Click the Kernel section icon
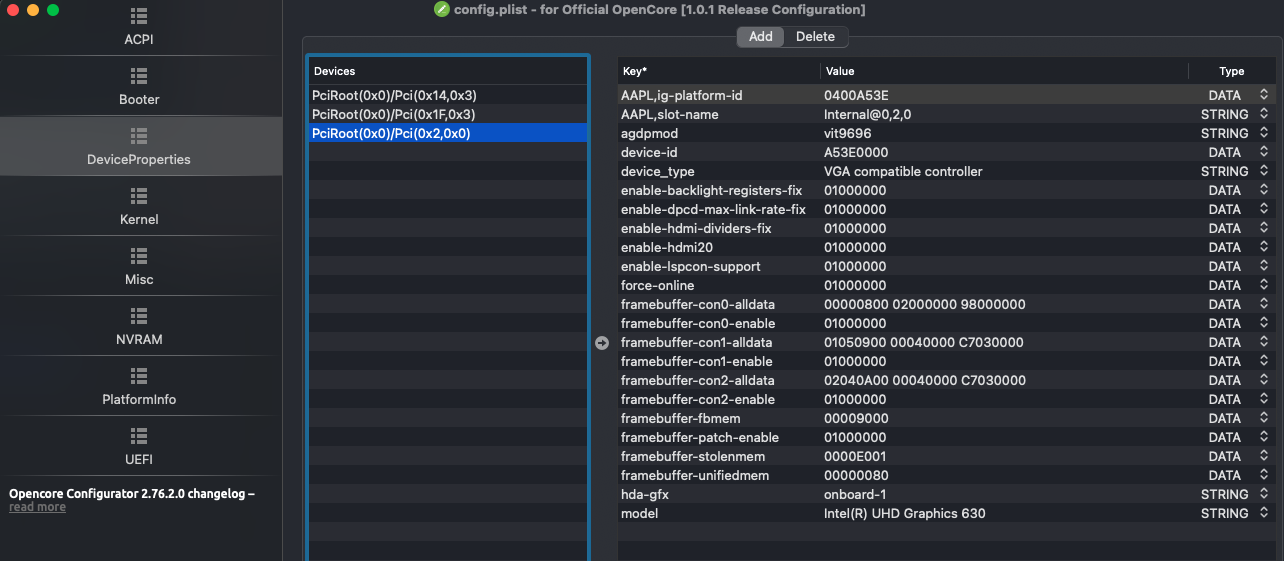This screenshot has height=561, width=1284. pos(139,196)
